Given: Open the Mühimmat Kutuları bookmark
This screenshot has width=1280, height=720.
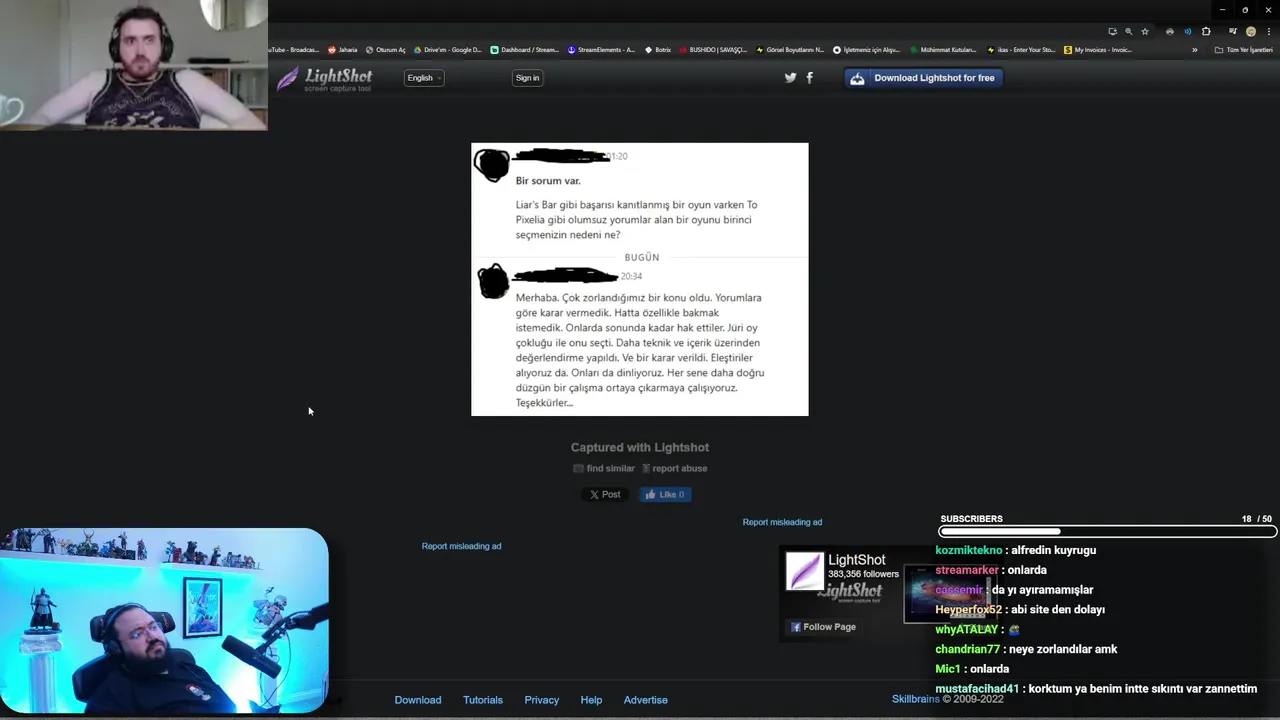Looking at the screenshot, I should (943, 50).
